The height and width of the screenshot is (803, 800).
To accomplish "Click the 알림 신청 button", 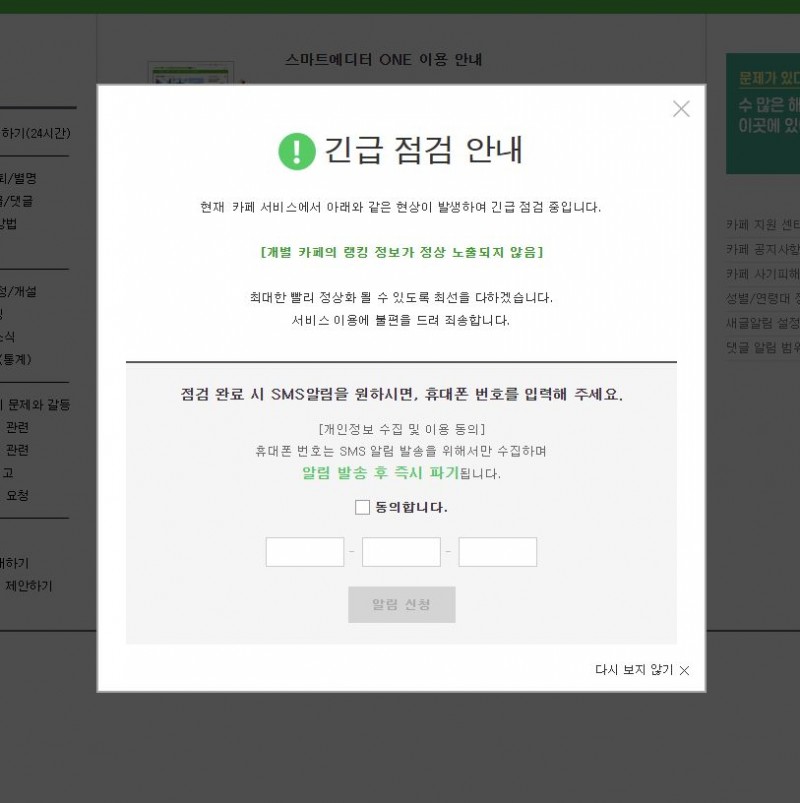I will point(402,604).
